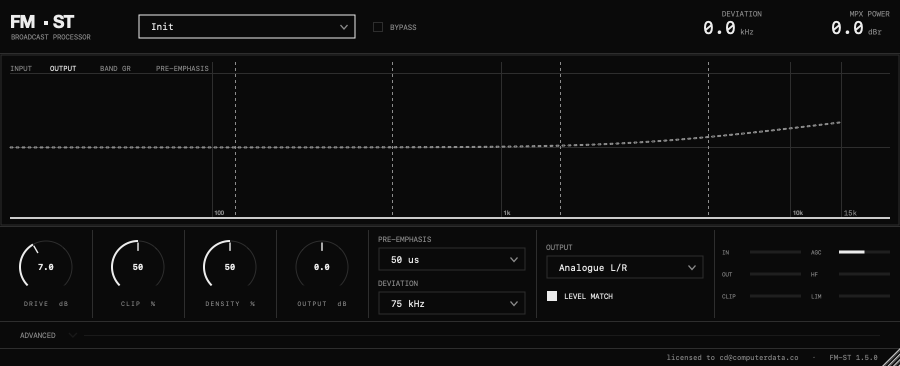This screenshot has width=900, height=366.
Task: Click the OUTPUT dB knob showing 0.0
Action: tap(321, 267)
